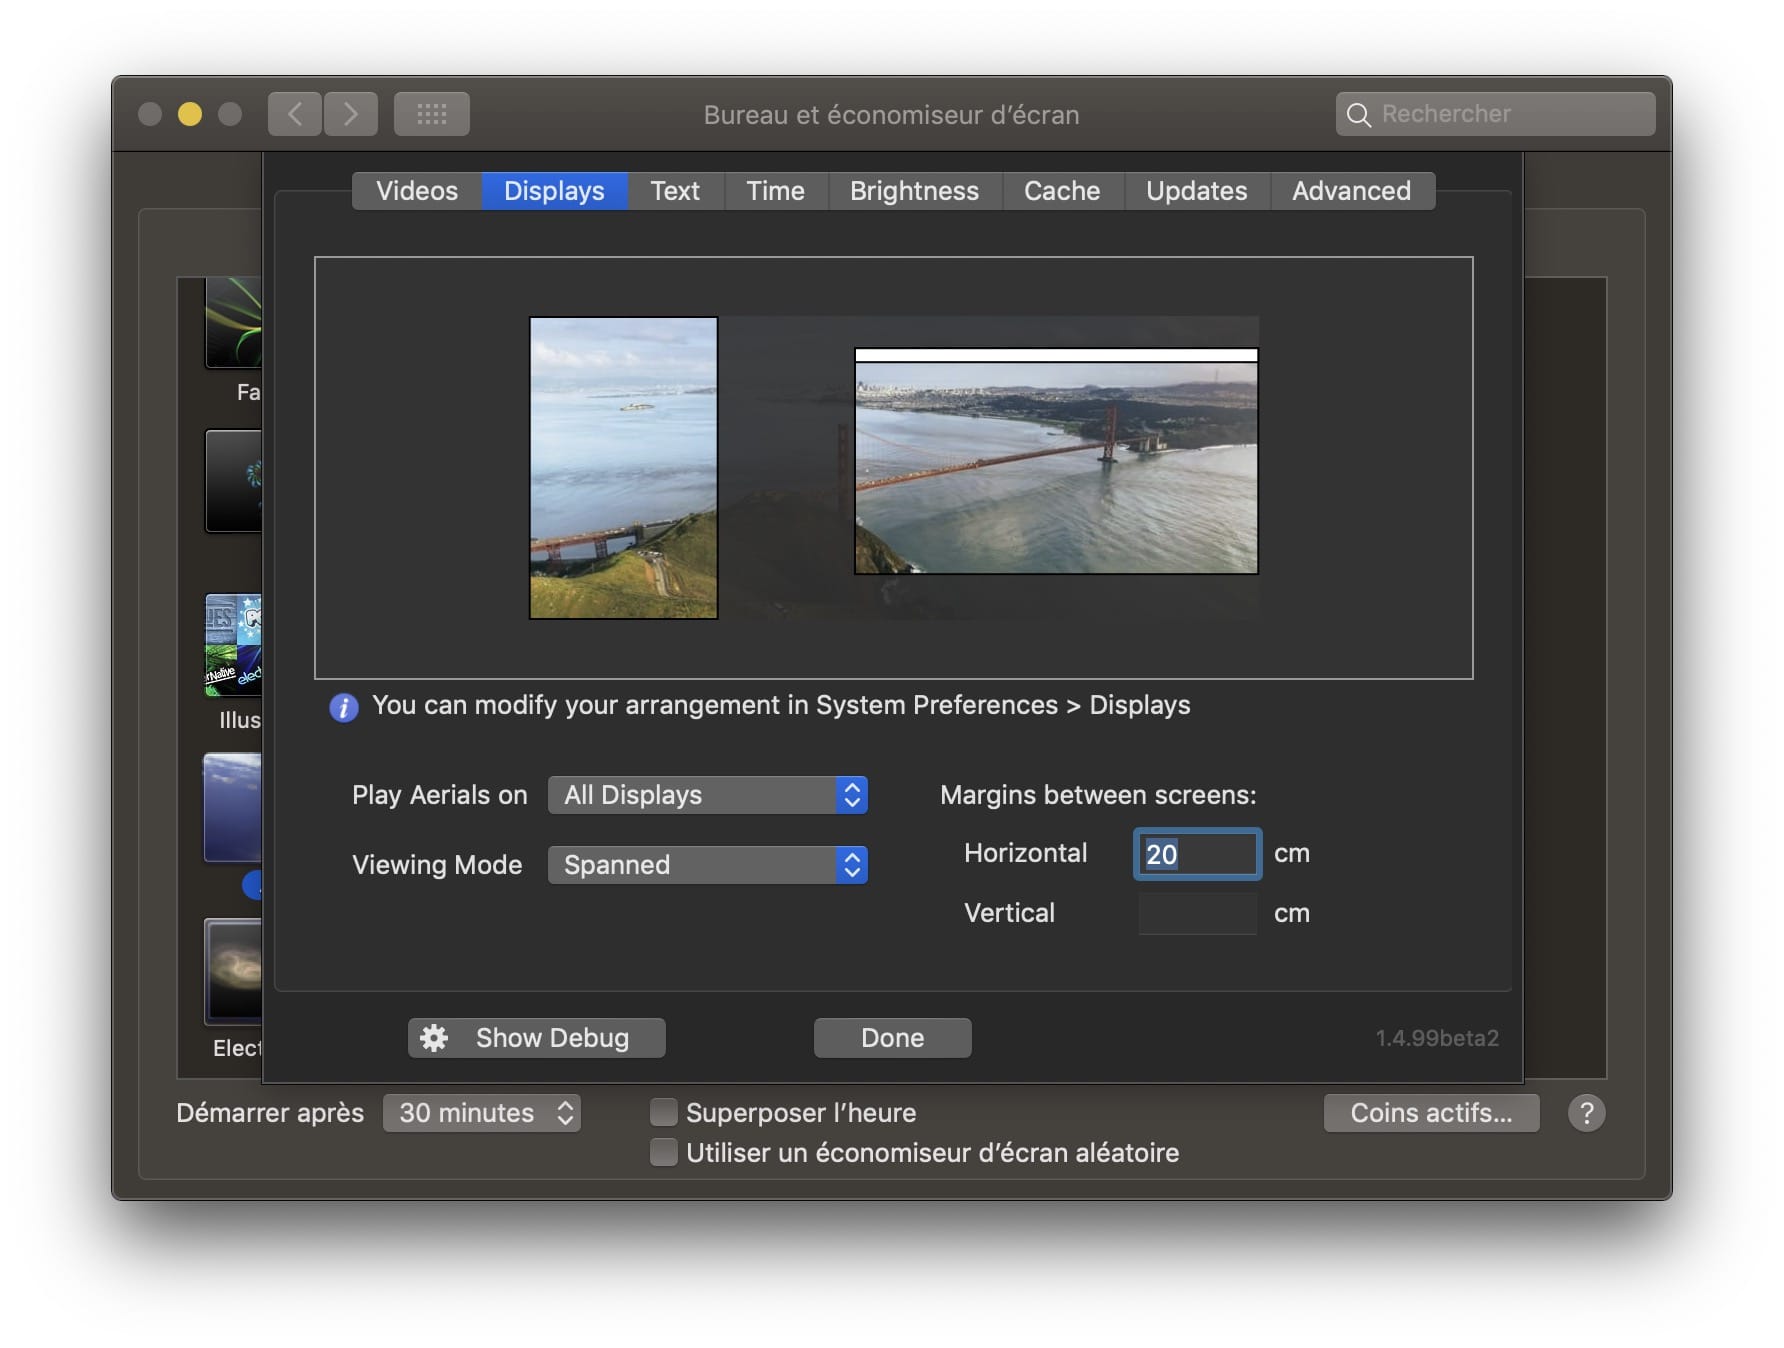Click the gear icon on Show Debug

tap(434, 1038)
